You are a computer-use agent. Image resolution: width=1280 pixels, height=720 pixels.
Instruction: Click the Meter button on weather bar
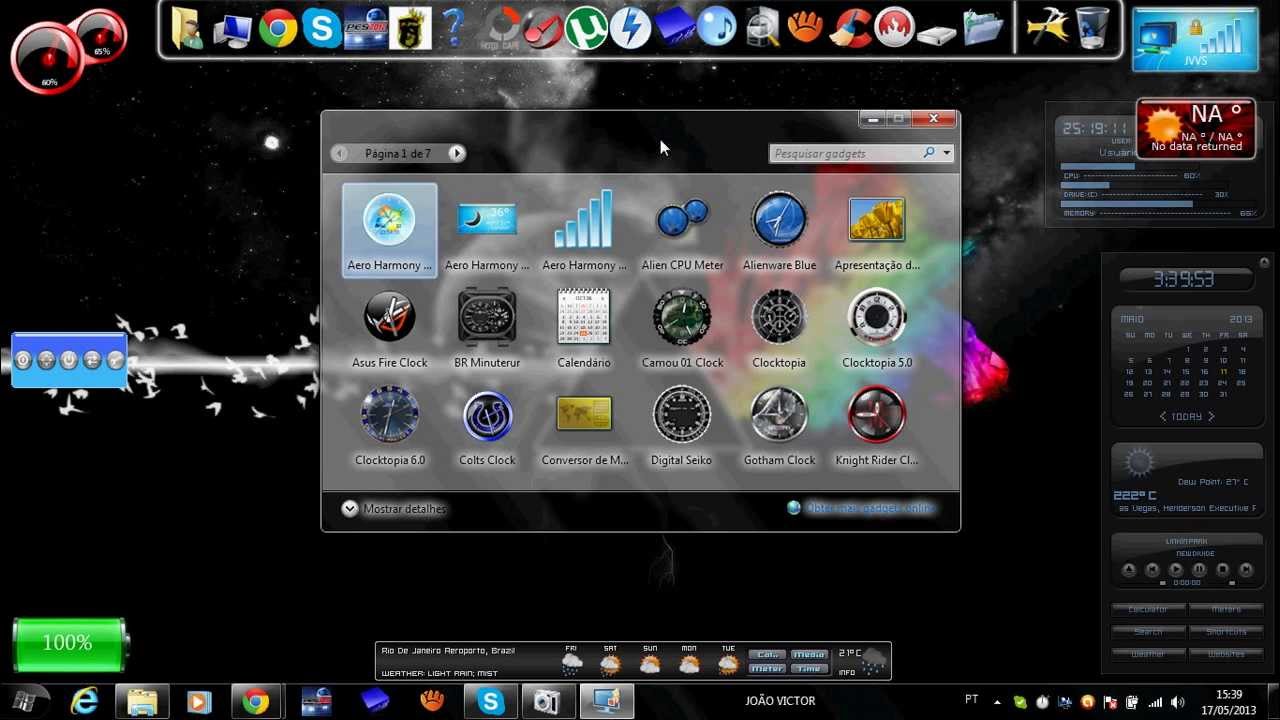point(767,668)
